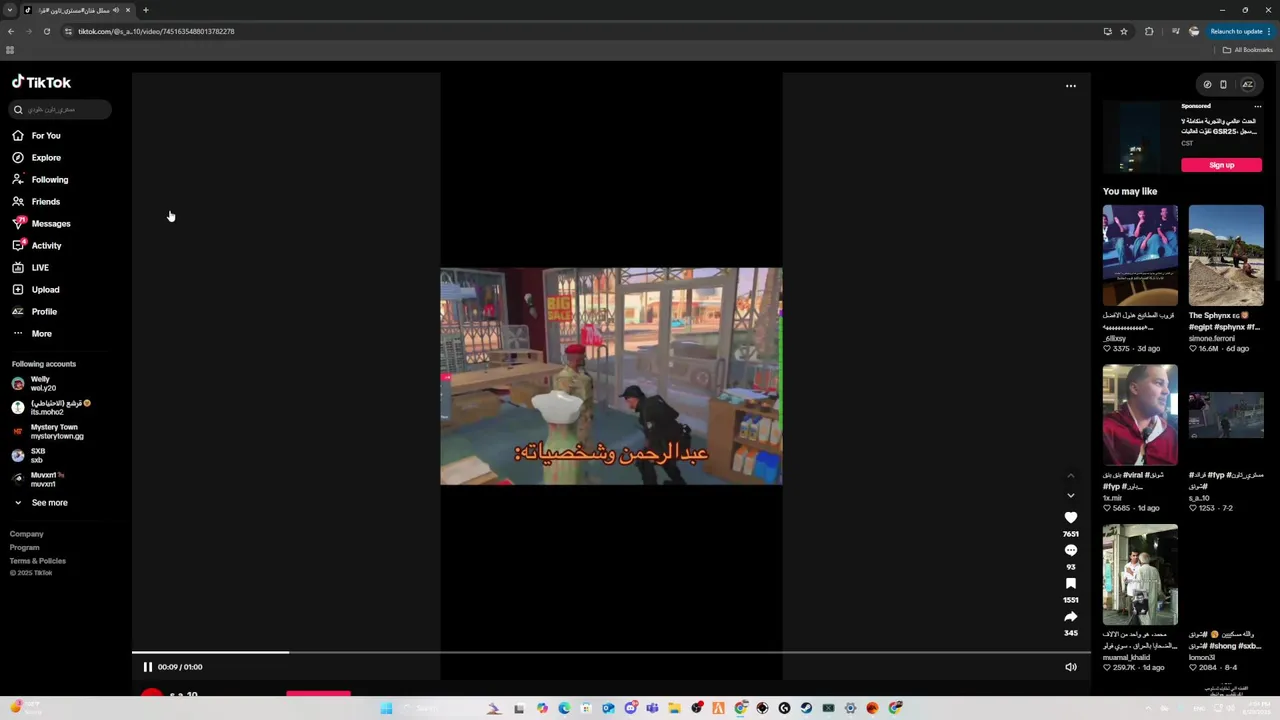This screenshot has height=720, width=1280.
Task: Open Outlook from the taskbar
Action: coord(608,708)
